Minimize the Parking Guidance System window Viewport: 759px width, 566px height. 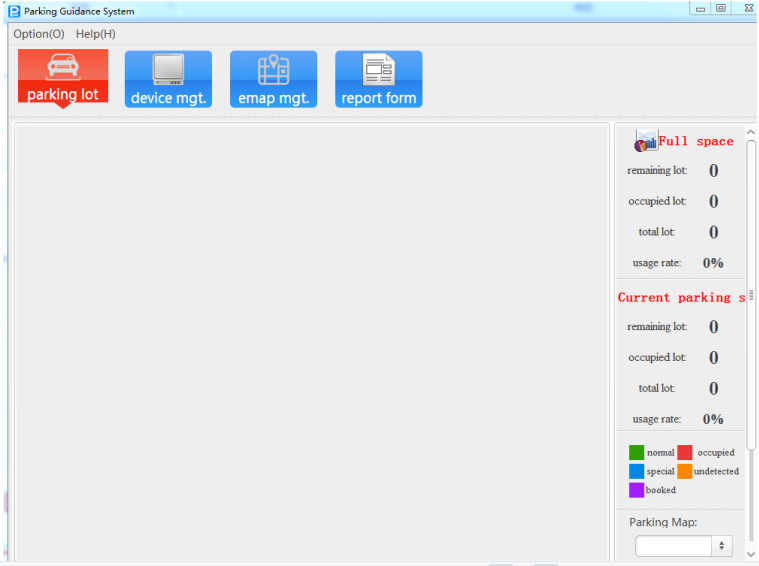click(700, 9)
